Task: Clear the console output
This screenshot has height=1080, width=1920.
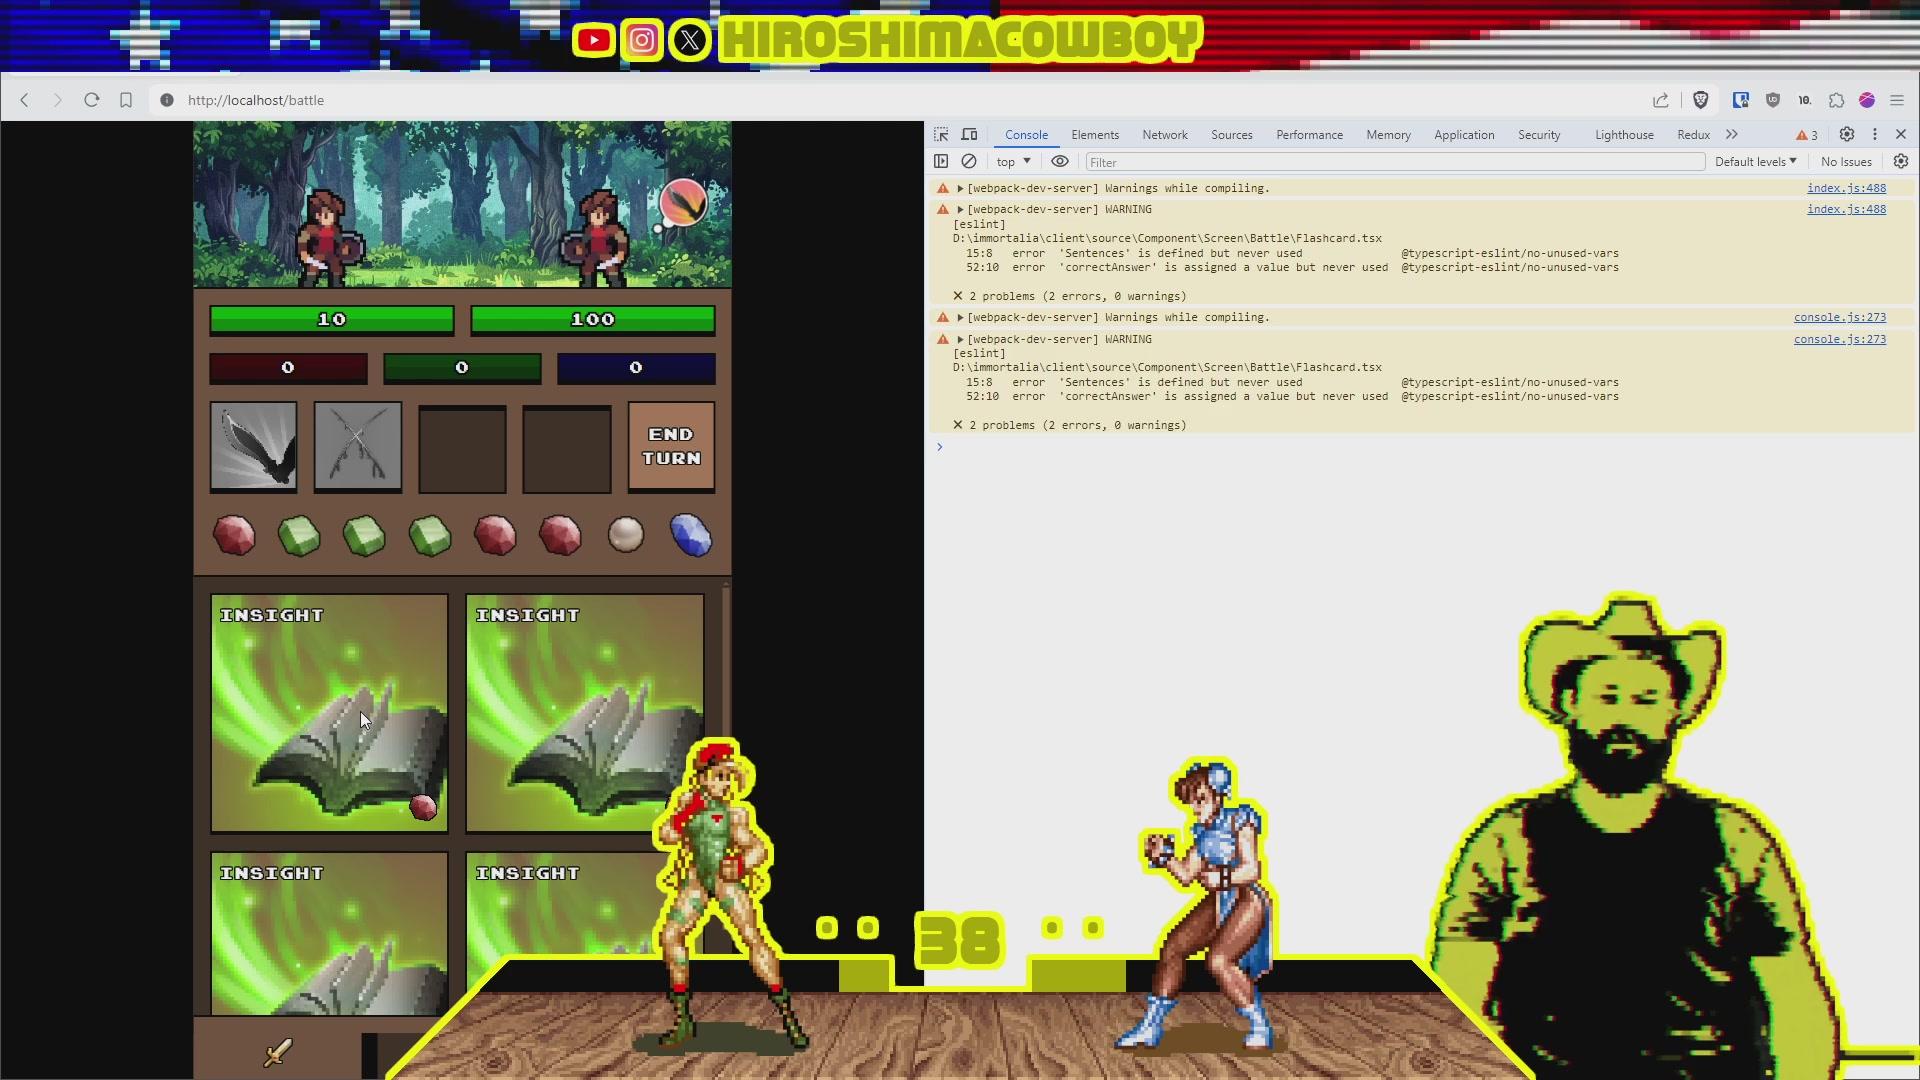Action: pyautogui.click(x=969, y=161)
